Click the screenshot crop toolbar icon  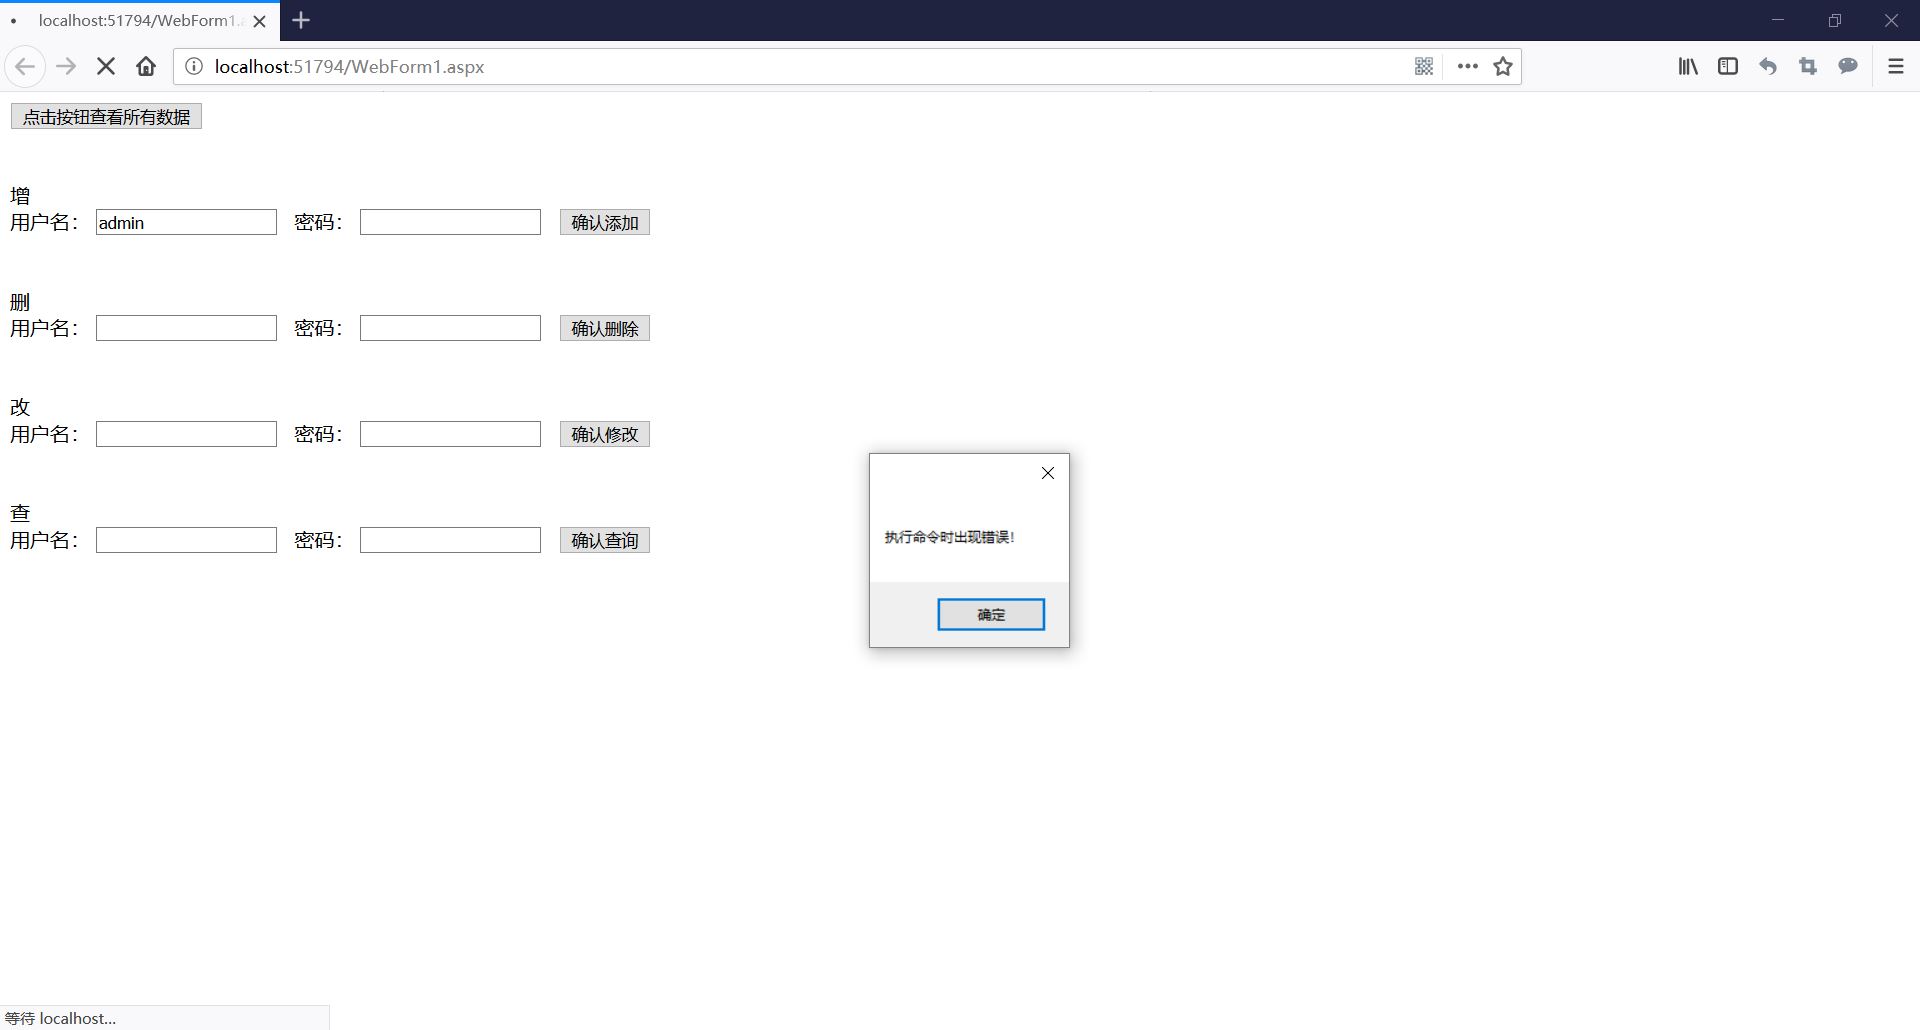(1808, 66)
